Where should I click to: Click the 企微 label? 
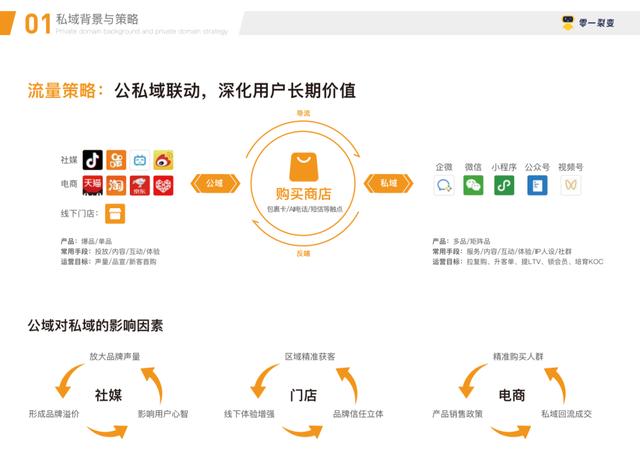point(444,167)
